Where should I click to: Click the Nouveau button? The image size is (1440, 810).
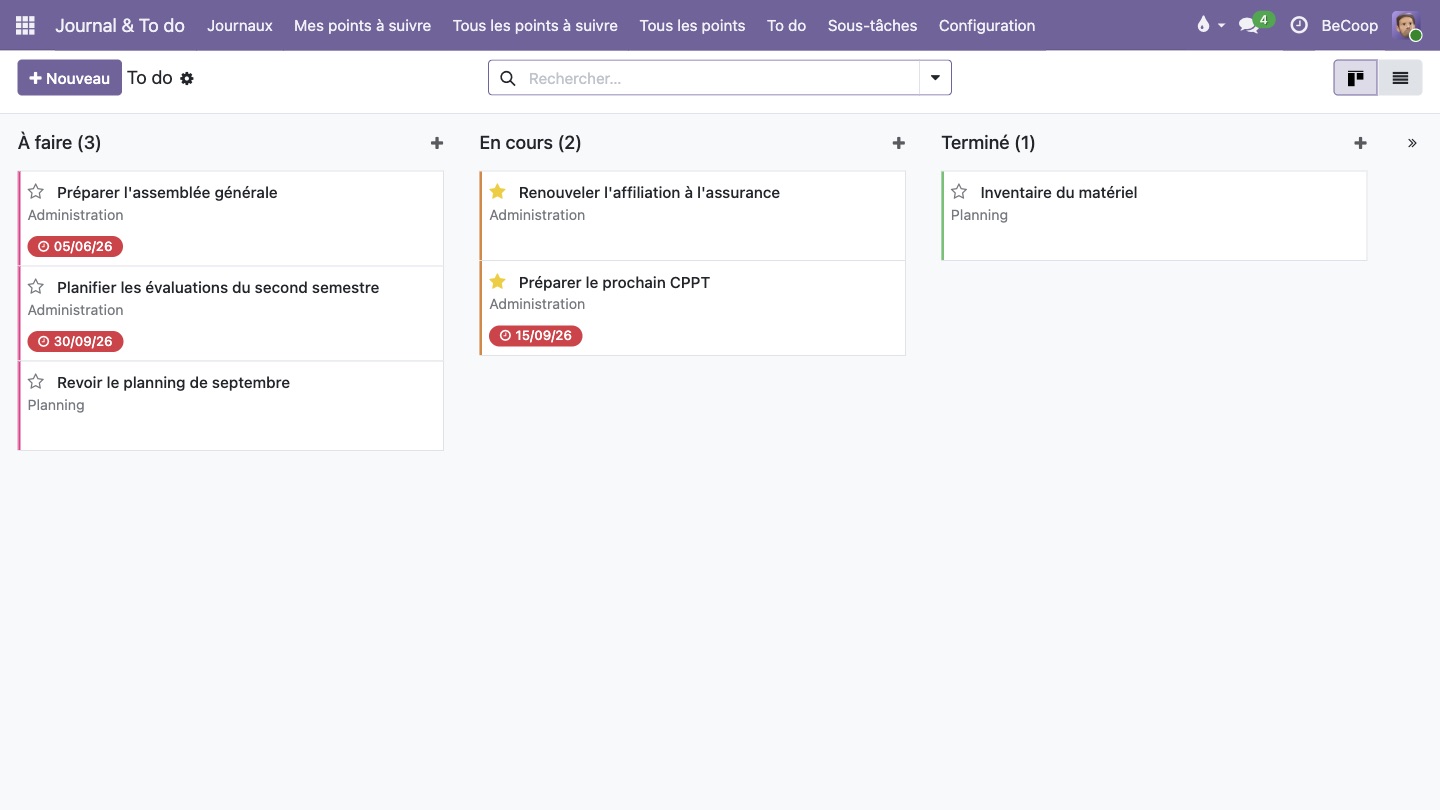69,78
